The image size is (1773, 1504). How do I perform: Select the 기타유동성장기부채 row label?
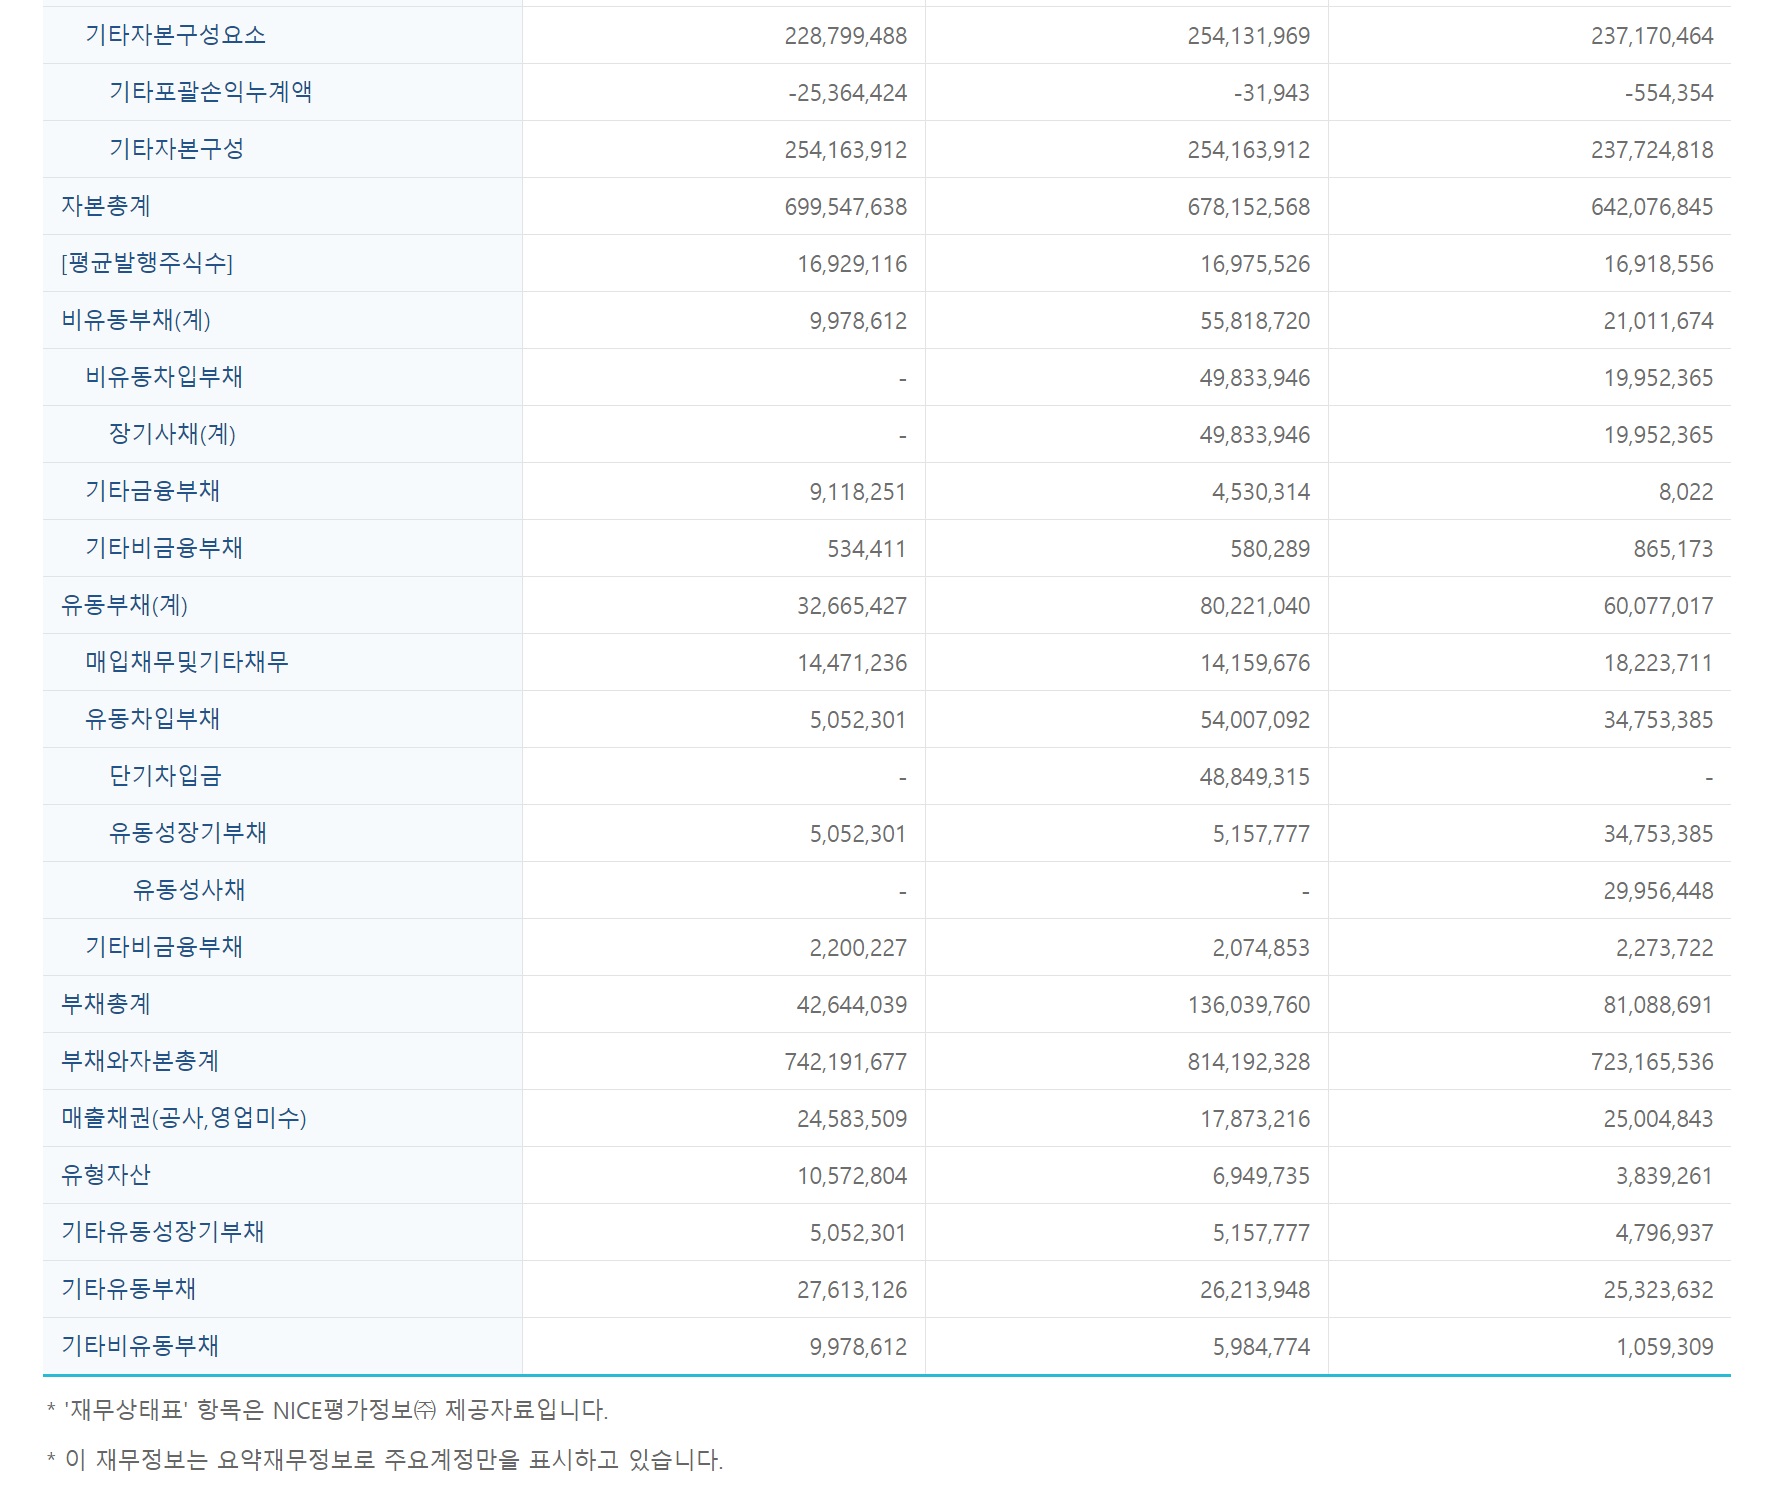[163, 1232]
